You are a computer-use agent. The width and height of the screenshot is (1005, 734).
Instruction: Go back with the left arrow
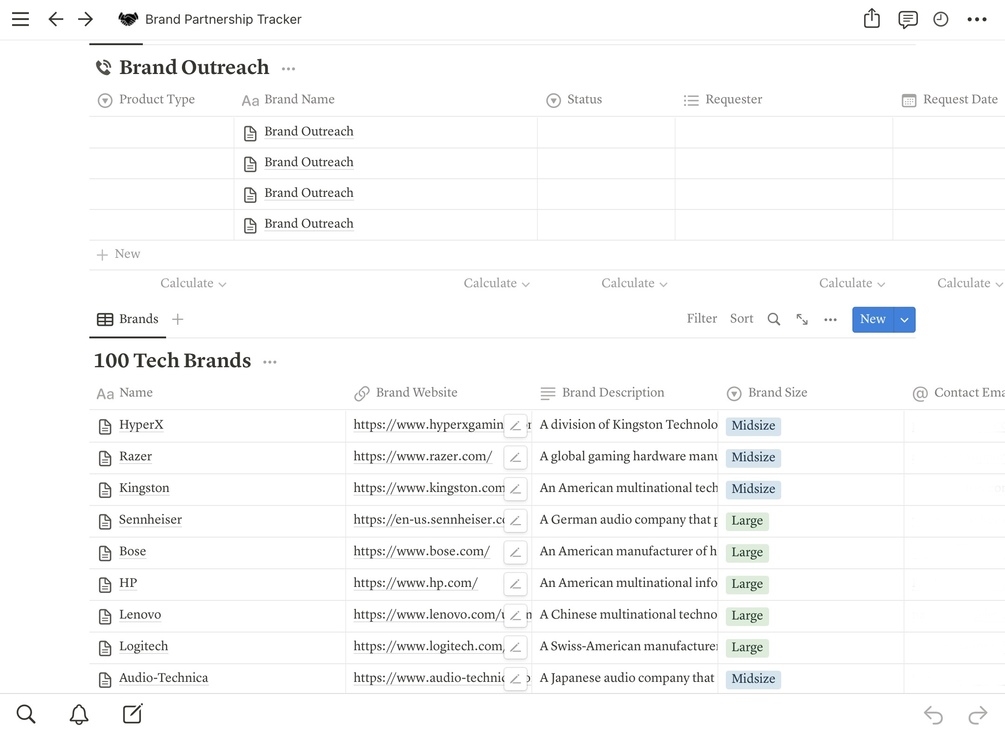click(x=56, y=19)
